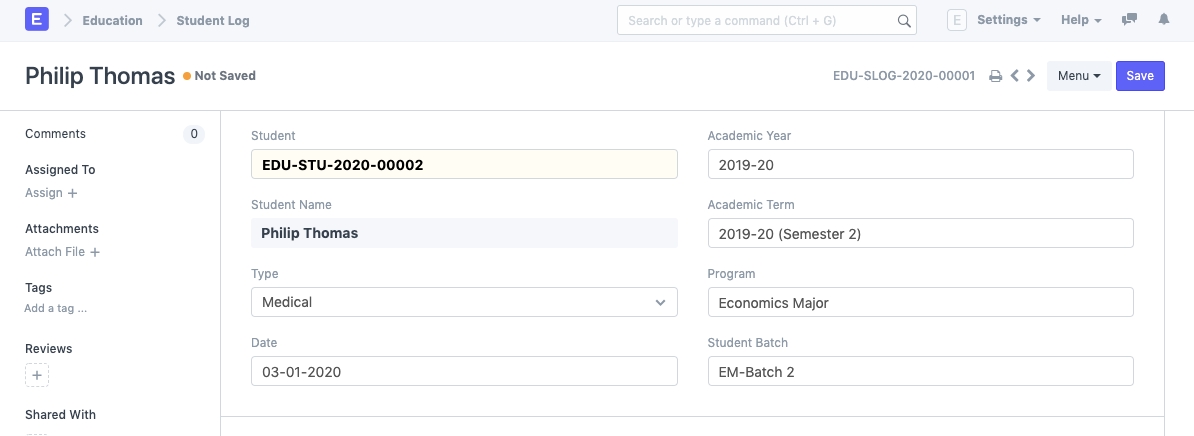The width and height of the screenshot is (1194, 436).
Task: Go to next record arrow
Action: click(x=1031, y=76)
